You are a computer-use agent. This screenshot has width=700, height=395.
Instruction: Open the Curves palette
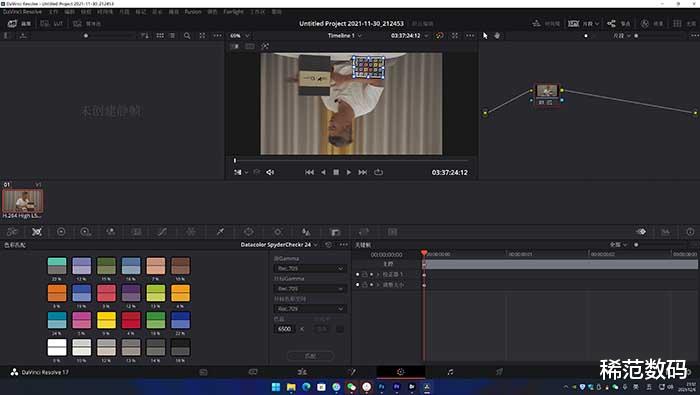tap(162, 232)
